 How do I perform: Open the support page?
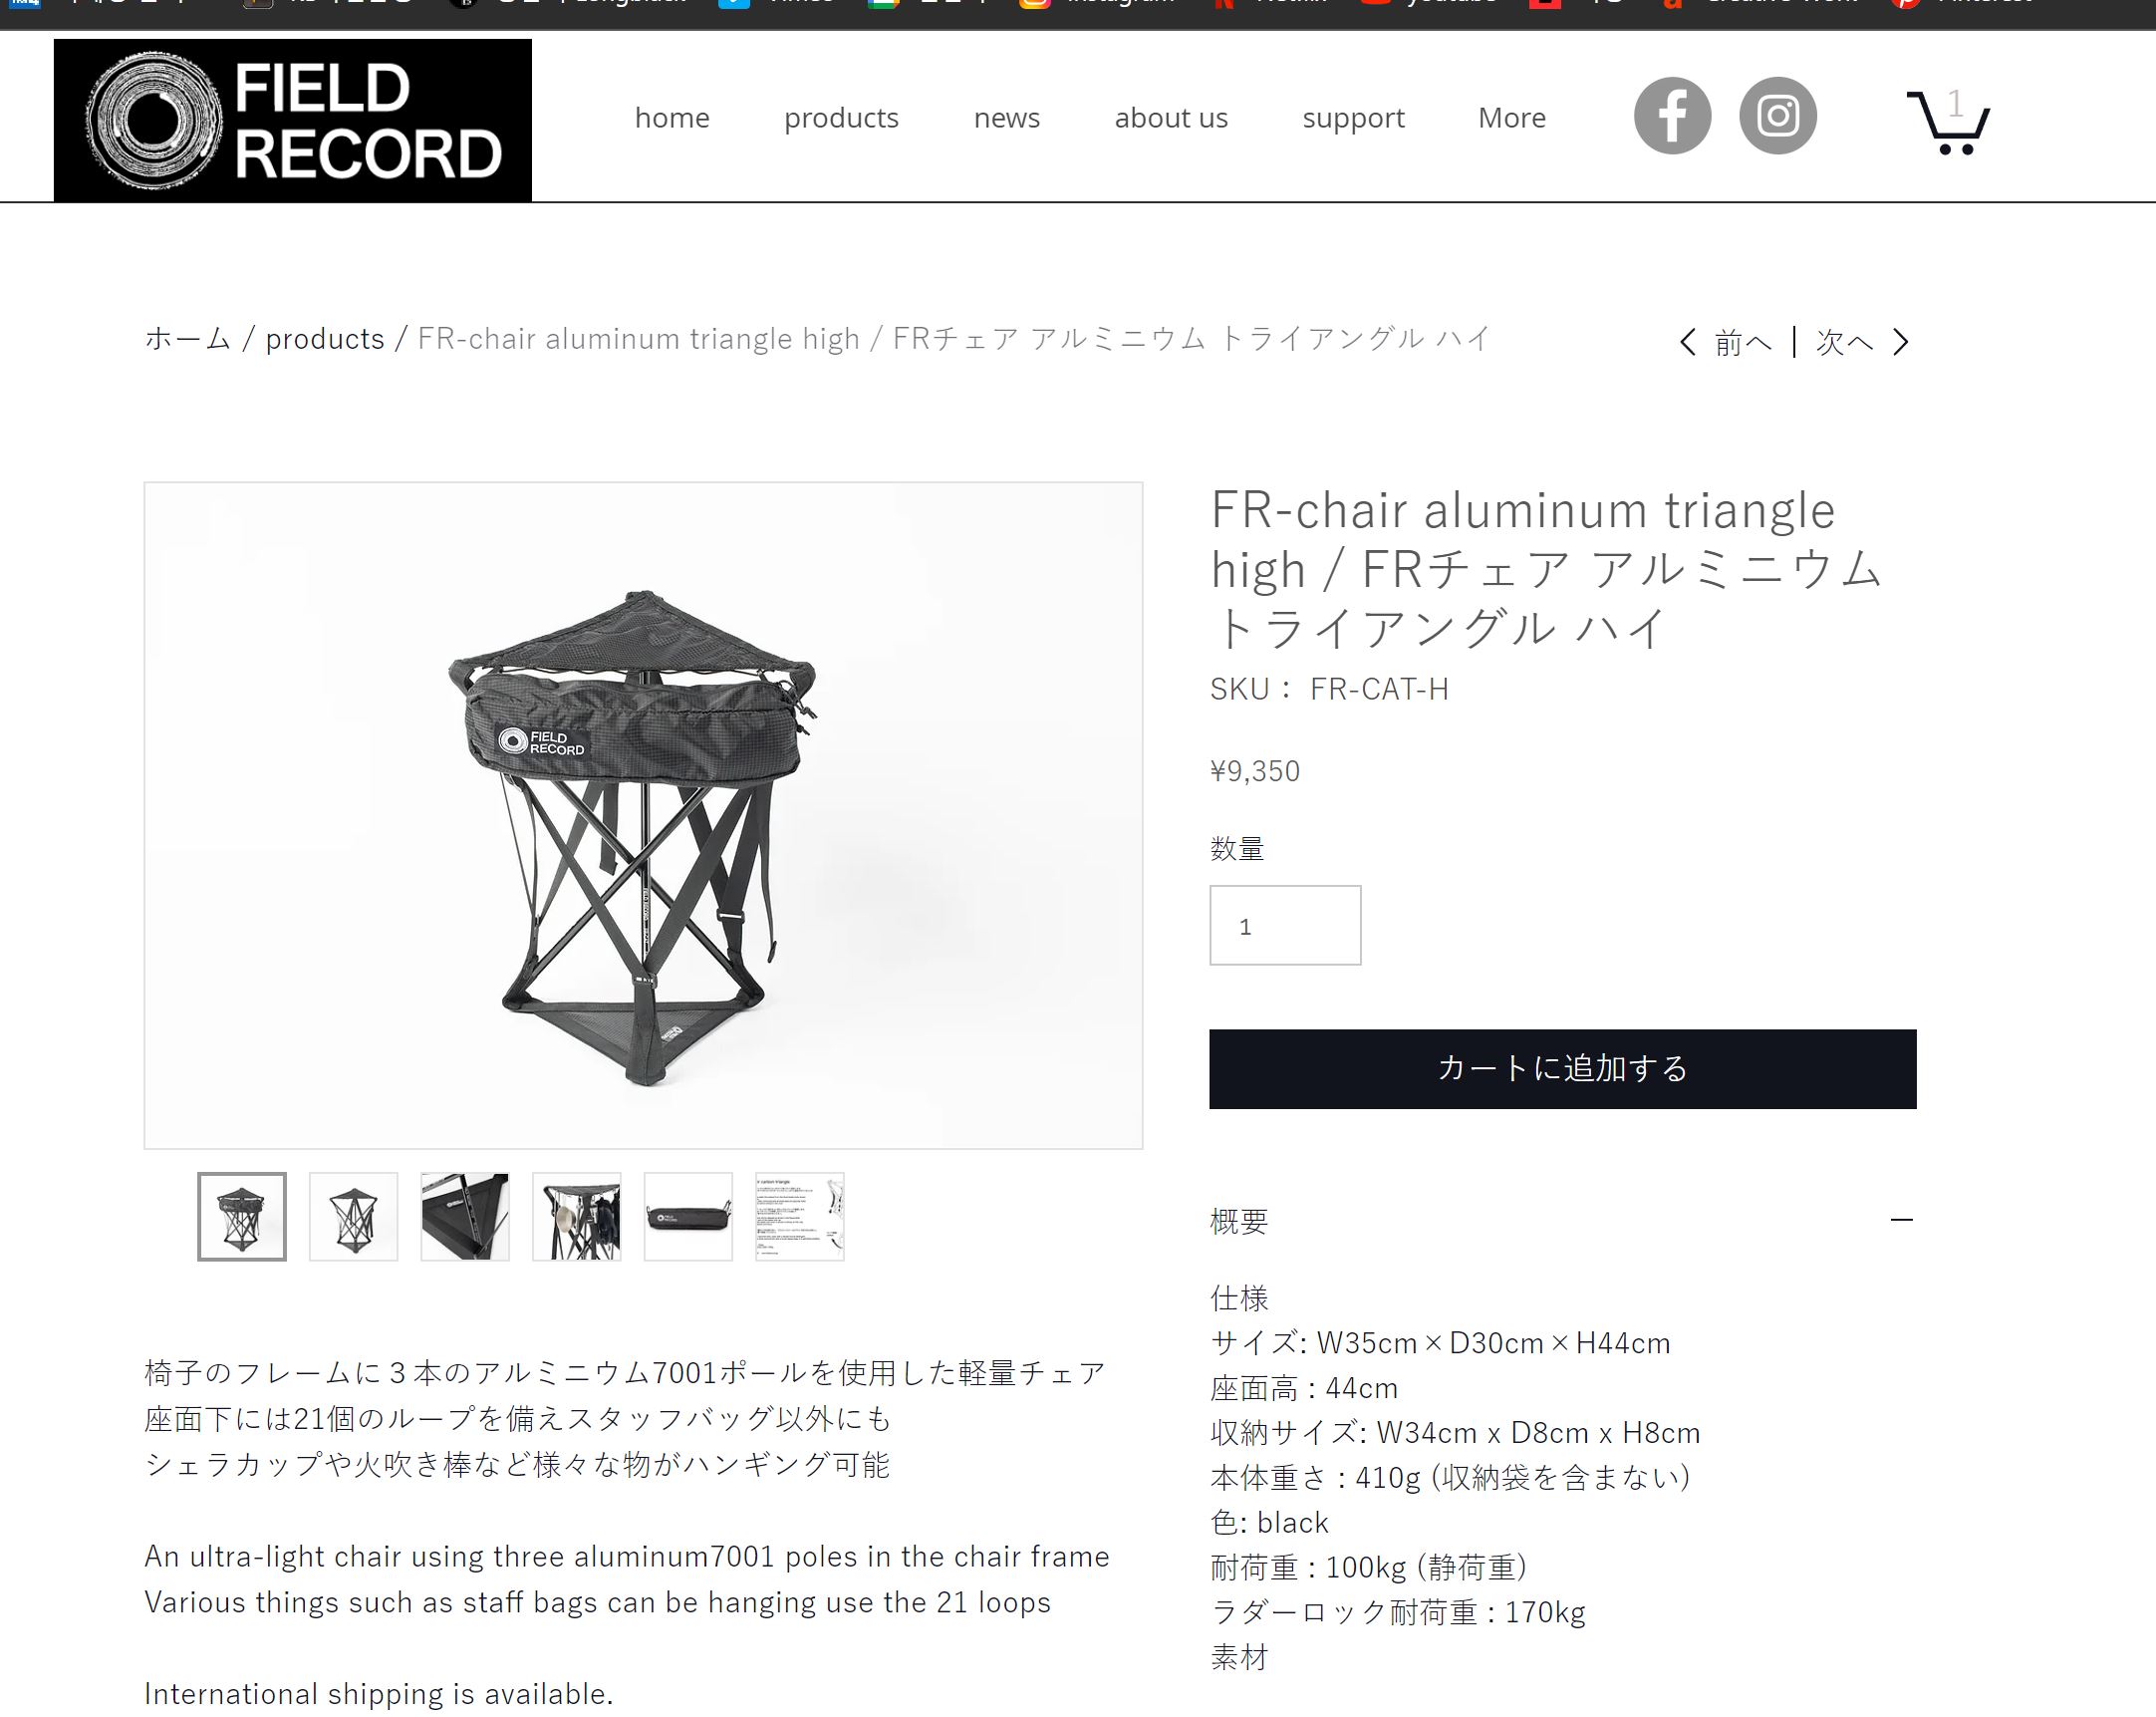click(x=1353, y=118)
